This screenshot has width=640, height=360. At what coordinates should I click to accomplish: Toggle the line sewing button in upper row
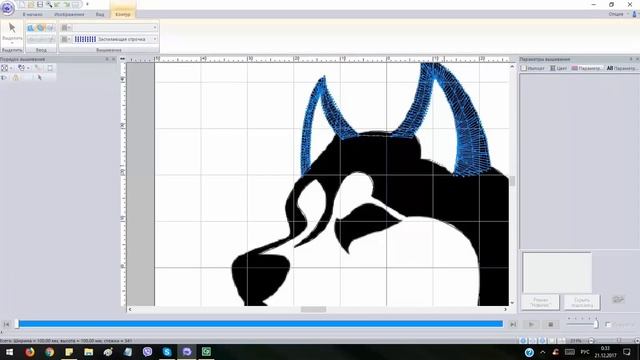(64, 27)
